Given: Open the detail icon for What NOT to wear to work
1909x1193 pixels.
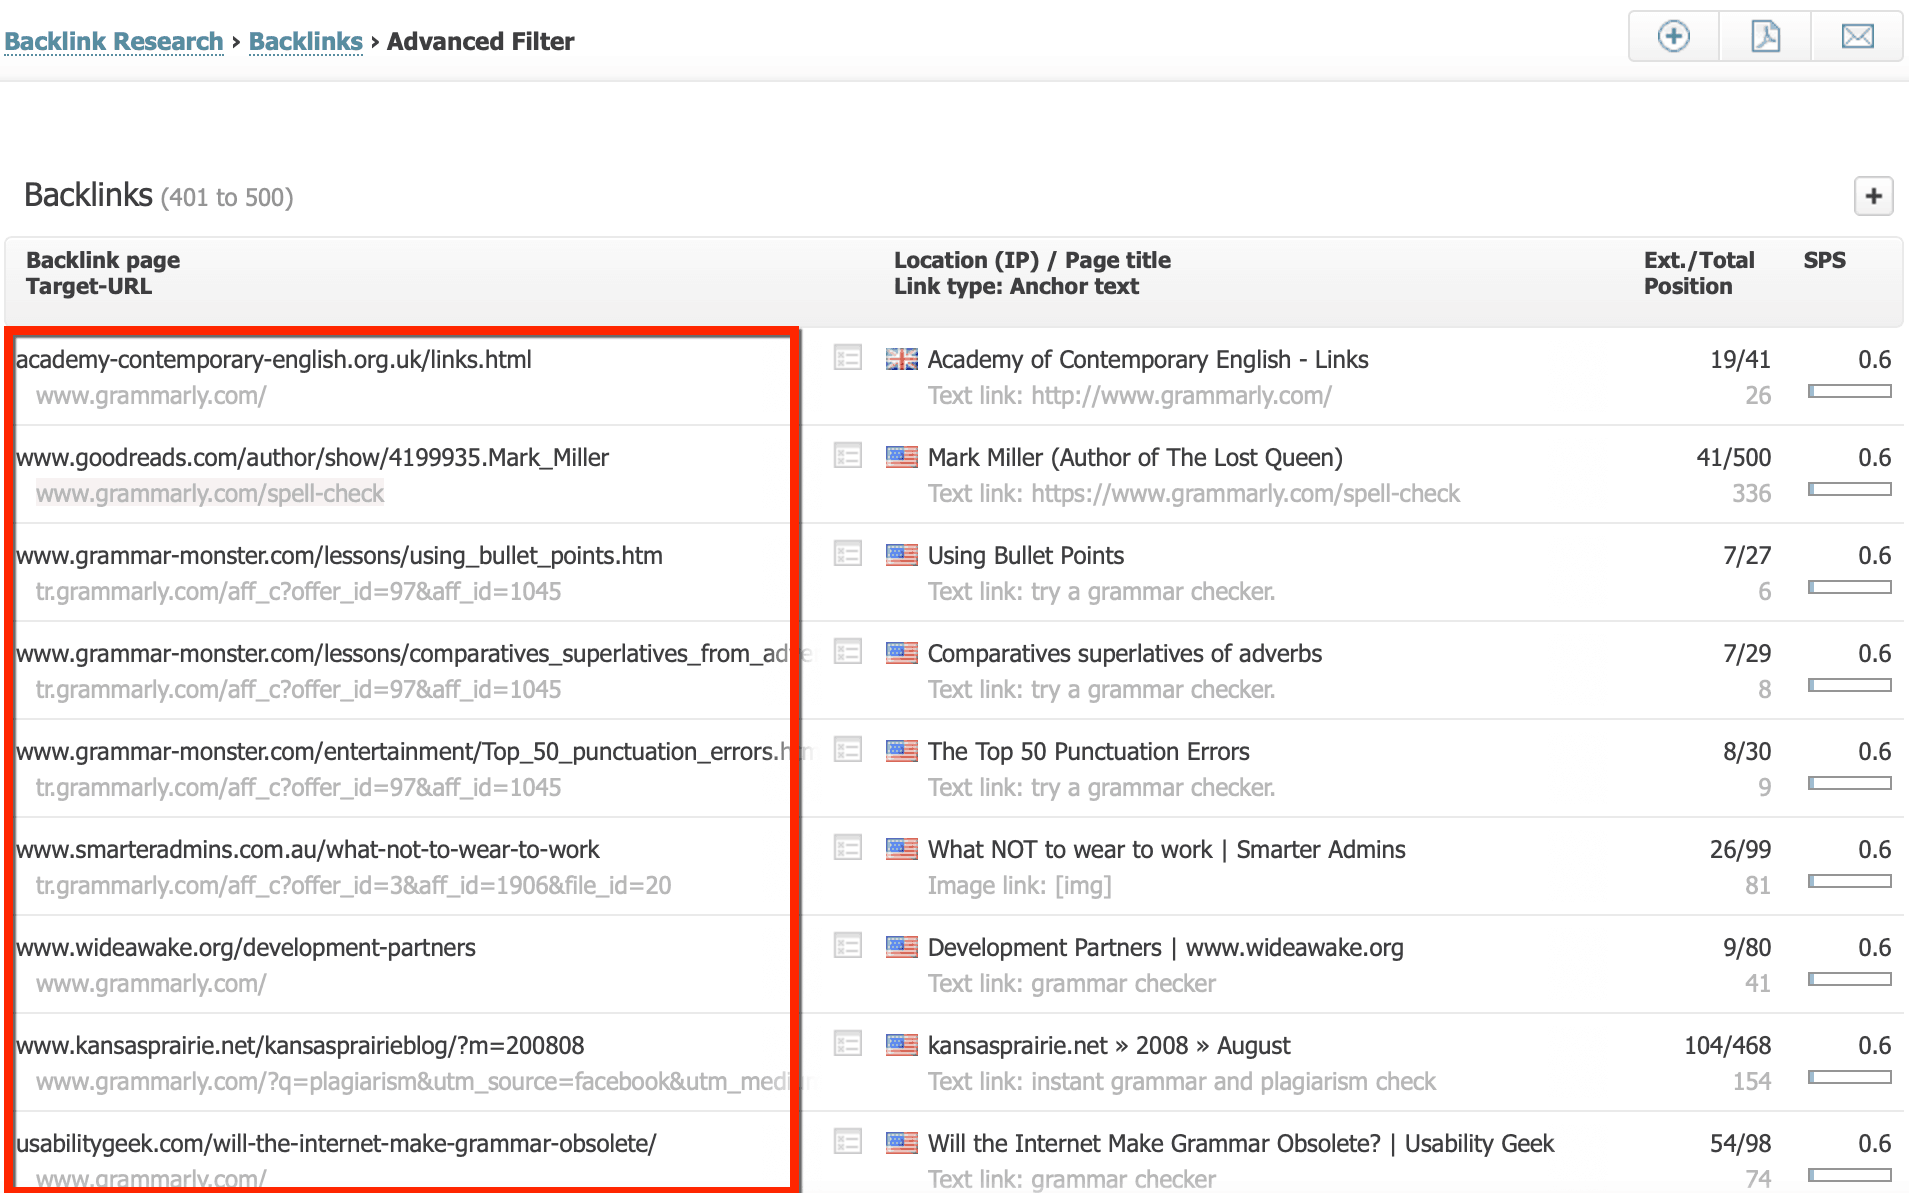Looking at the screenshot, I should (847, 849).
